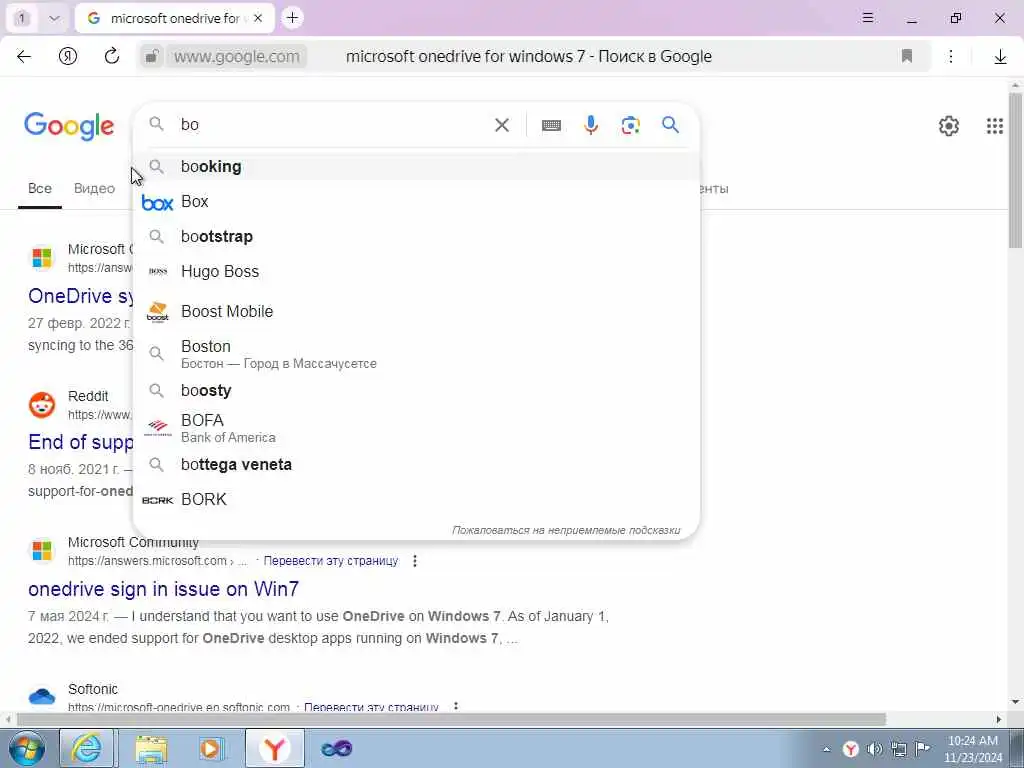Screen dimensions: 1024x768
Task: Open the browser hamburger menu
Action: pyautogui.click(x=867, y=18)
